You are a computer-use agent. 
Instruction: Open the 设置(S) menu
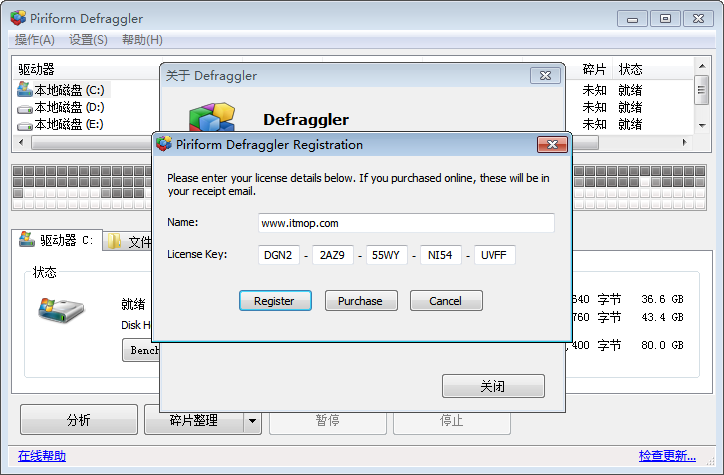tap(88, 40)
